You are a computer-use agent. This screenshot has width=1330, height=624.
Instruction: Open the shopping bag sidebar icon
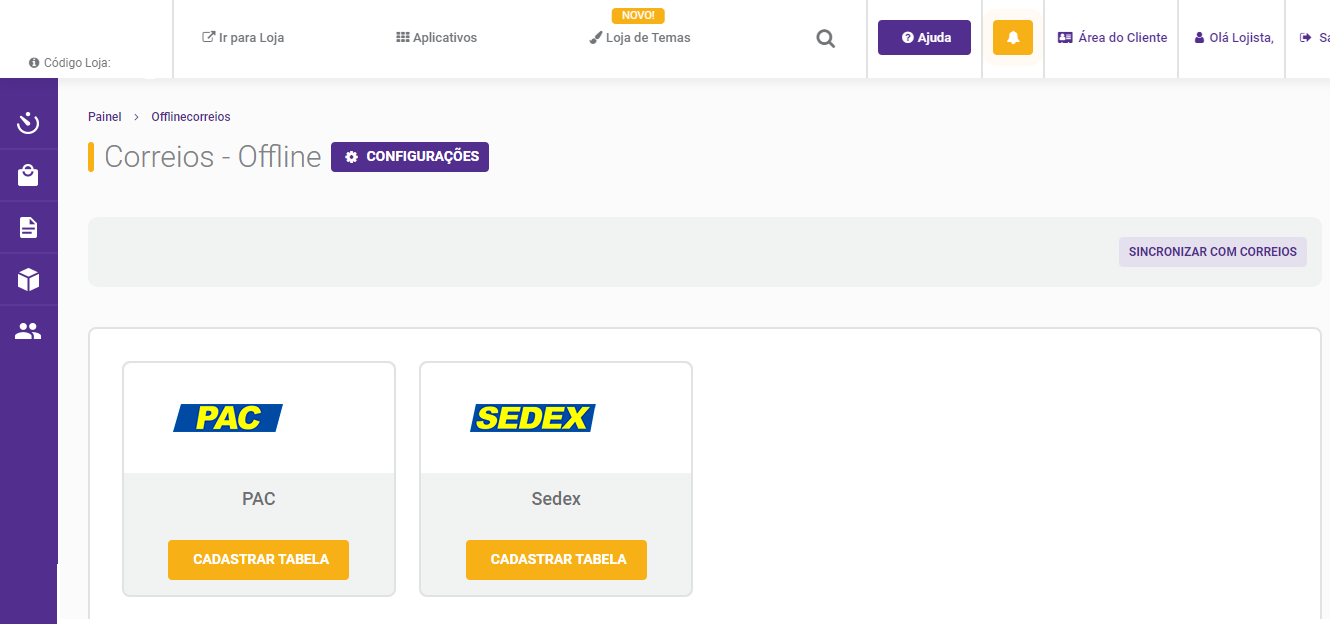point(28,176)
